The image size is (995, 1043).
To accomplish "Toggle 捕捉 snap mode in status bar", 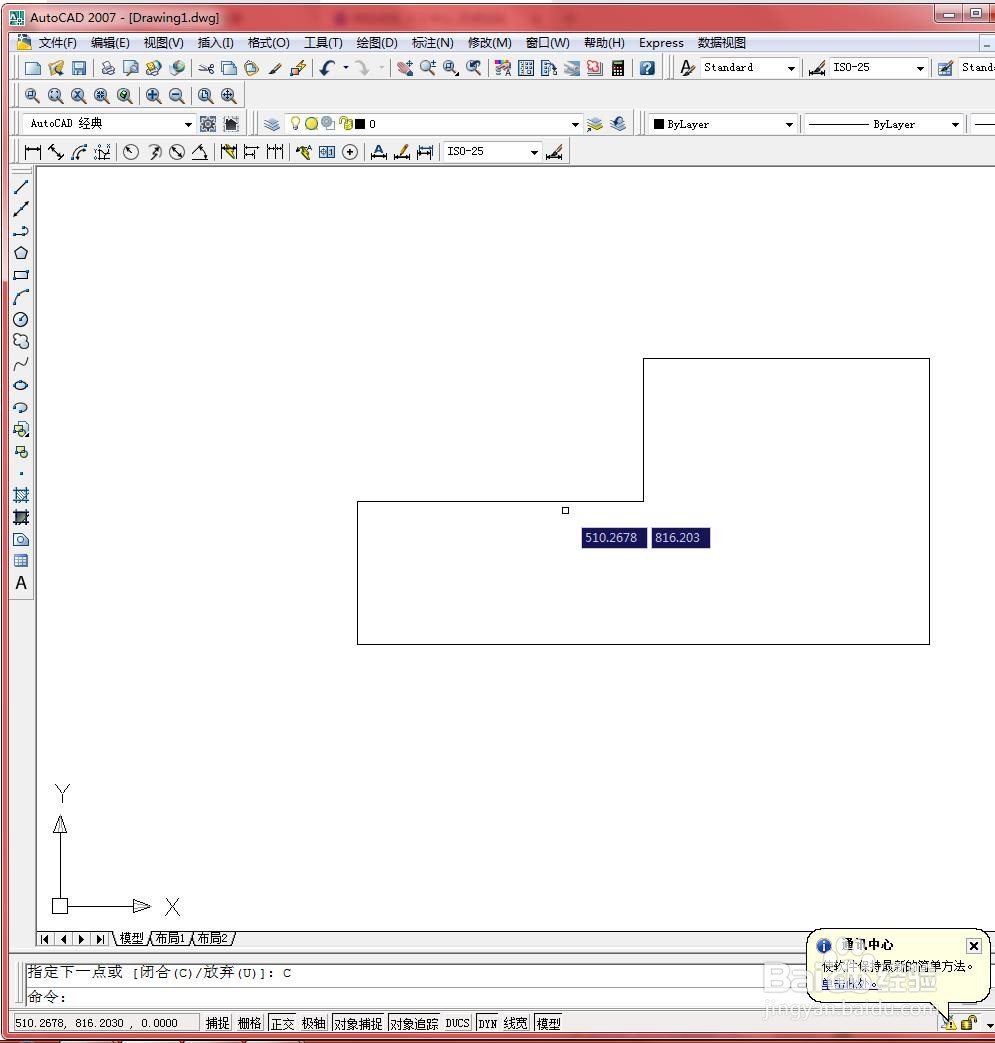I will pyautogui.click(x=217, y=1022).
